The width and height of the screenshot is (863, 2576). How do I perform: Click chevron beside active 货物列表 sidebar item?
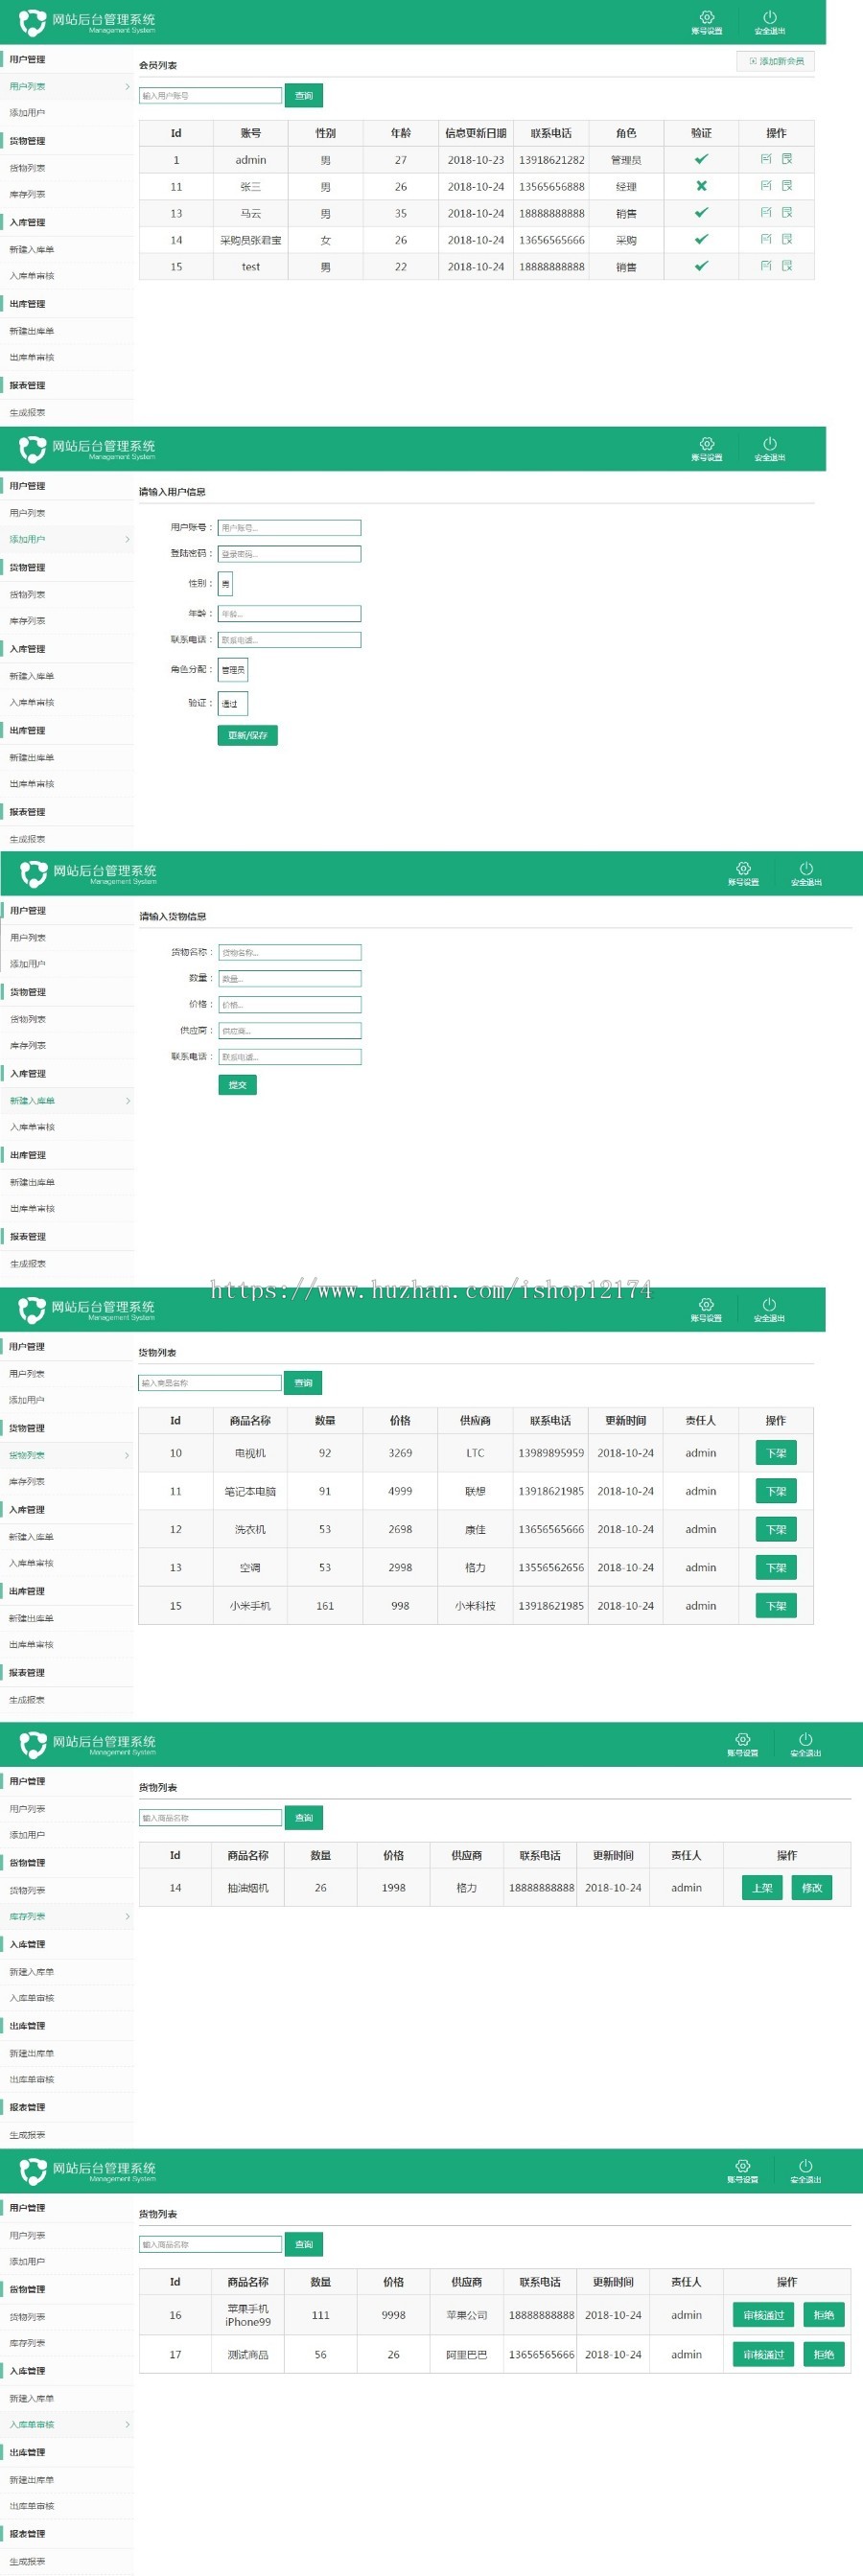[127, 1456]
